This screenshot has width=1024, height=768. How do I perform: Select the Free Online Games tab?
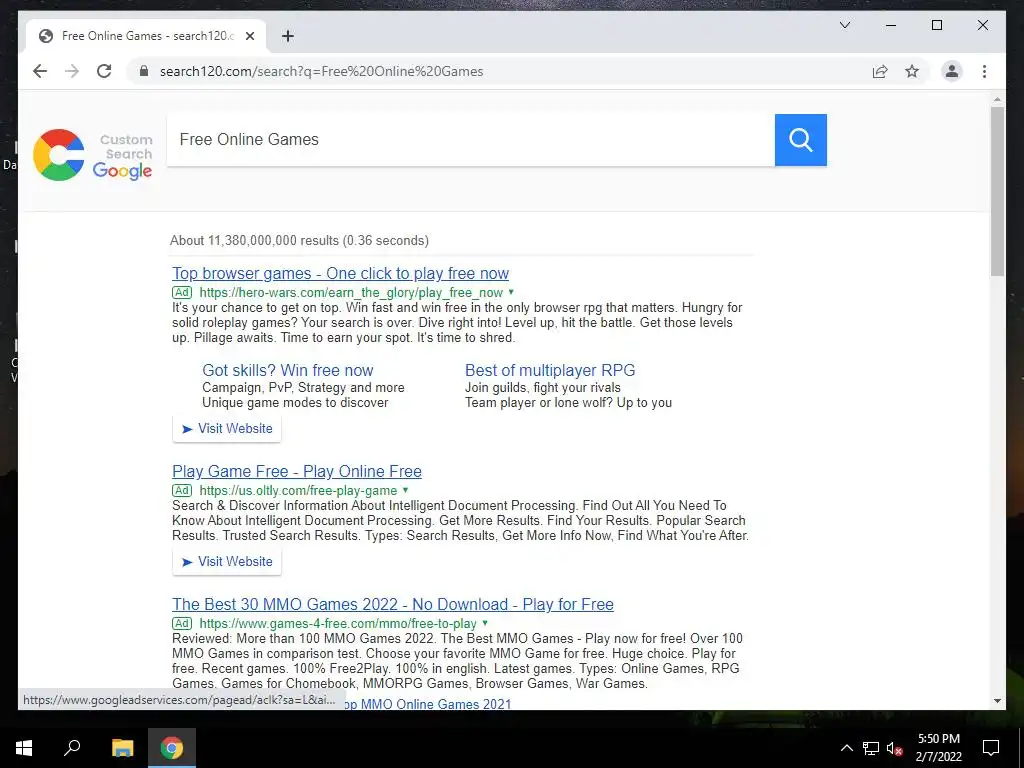(x=146, y=36)
